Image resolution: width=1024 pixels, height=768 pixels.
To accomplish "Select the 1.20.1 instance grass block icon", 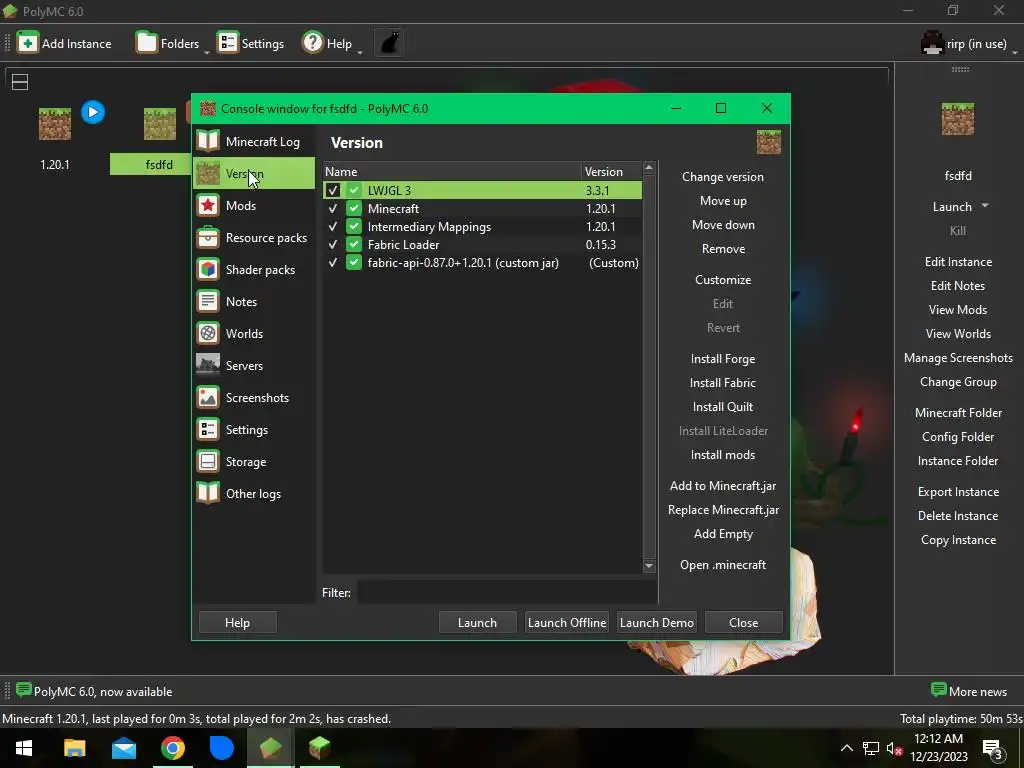I will point(55,123).
